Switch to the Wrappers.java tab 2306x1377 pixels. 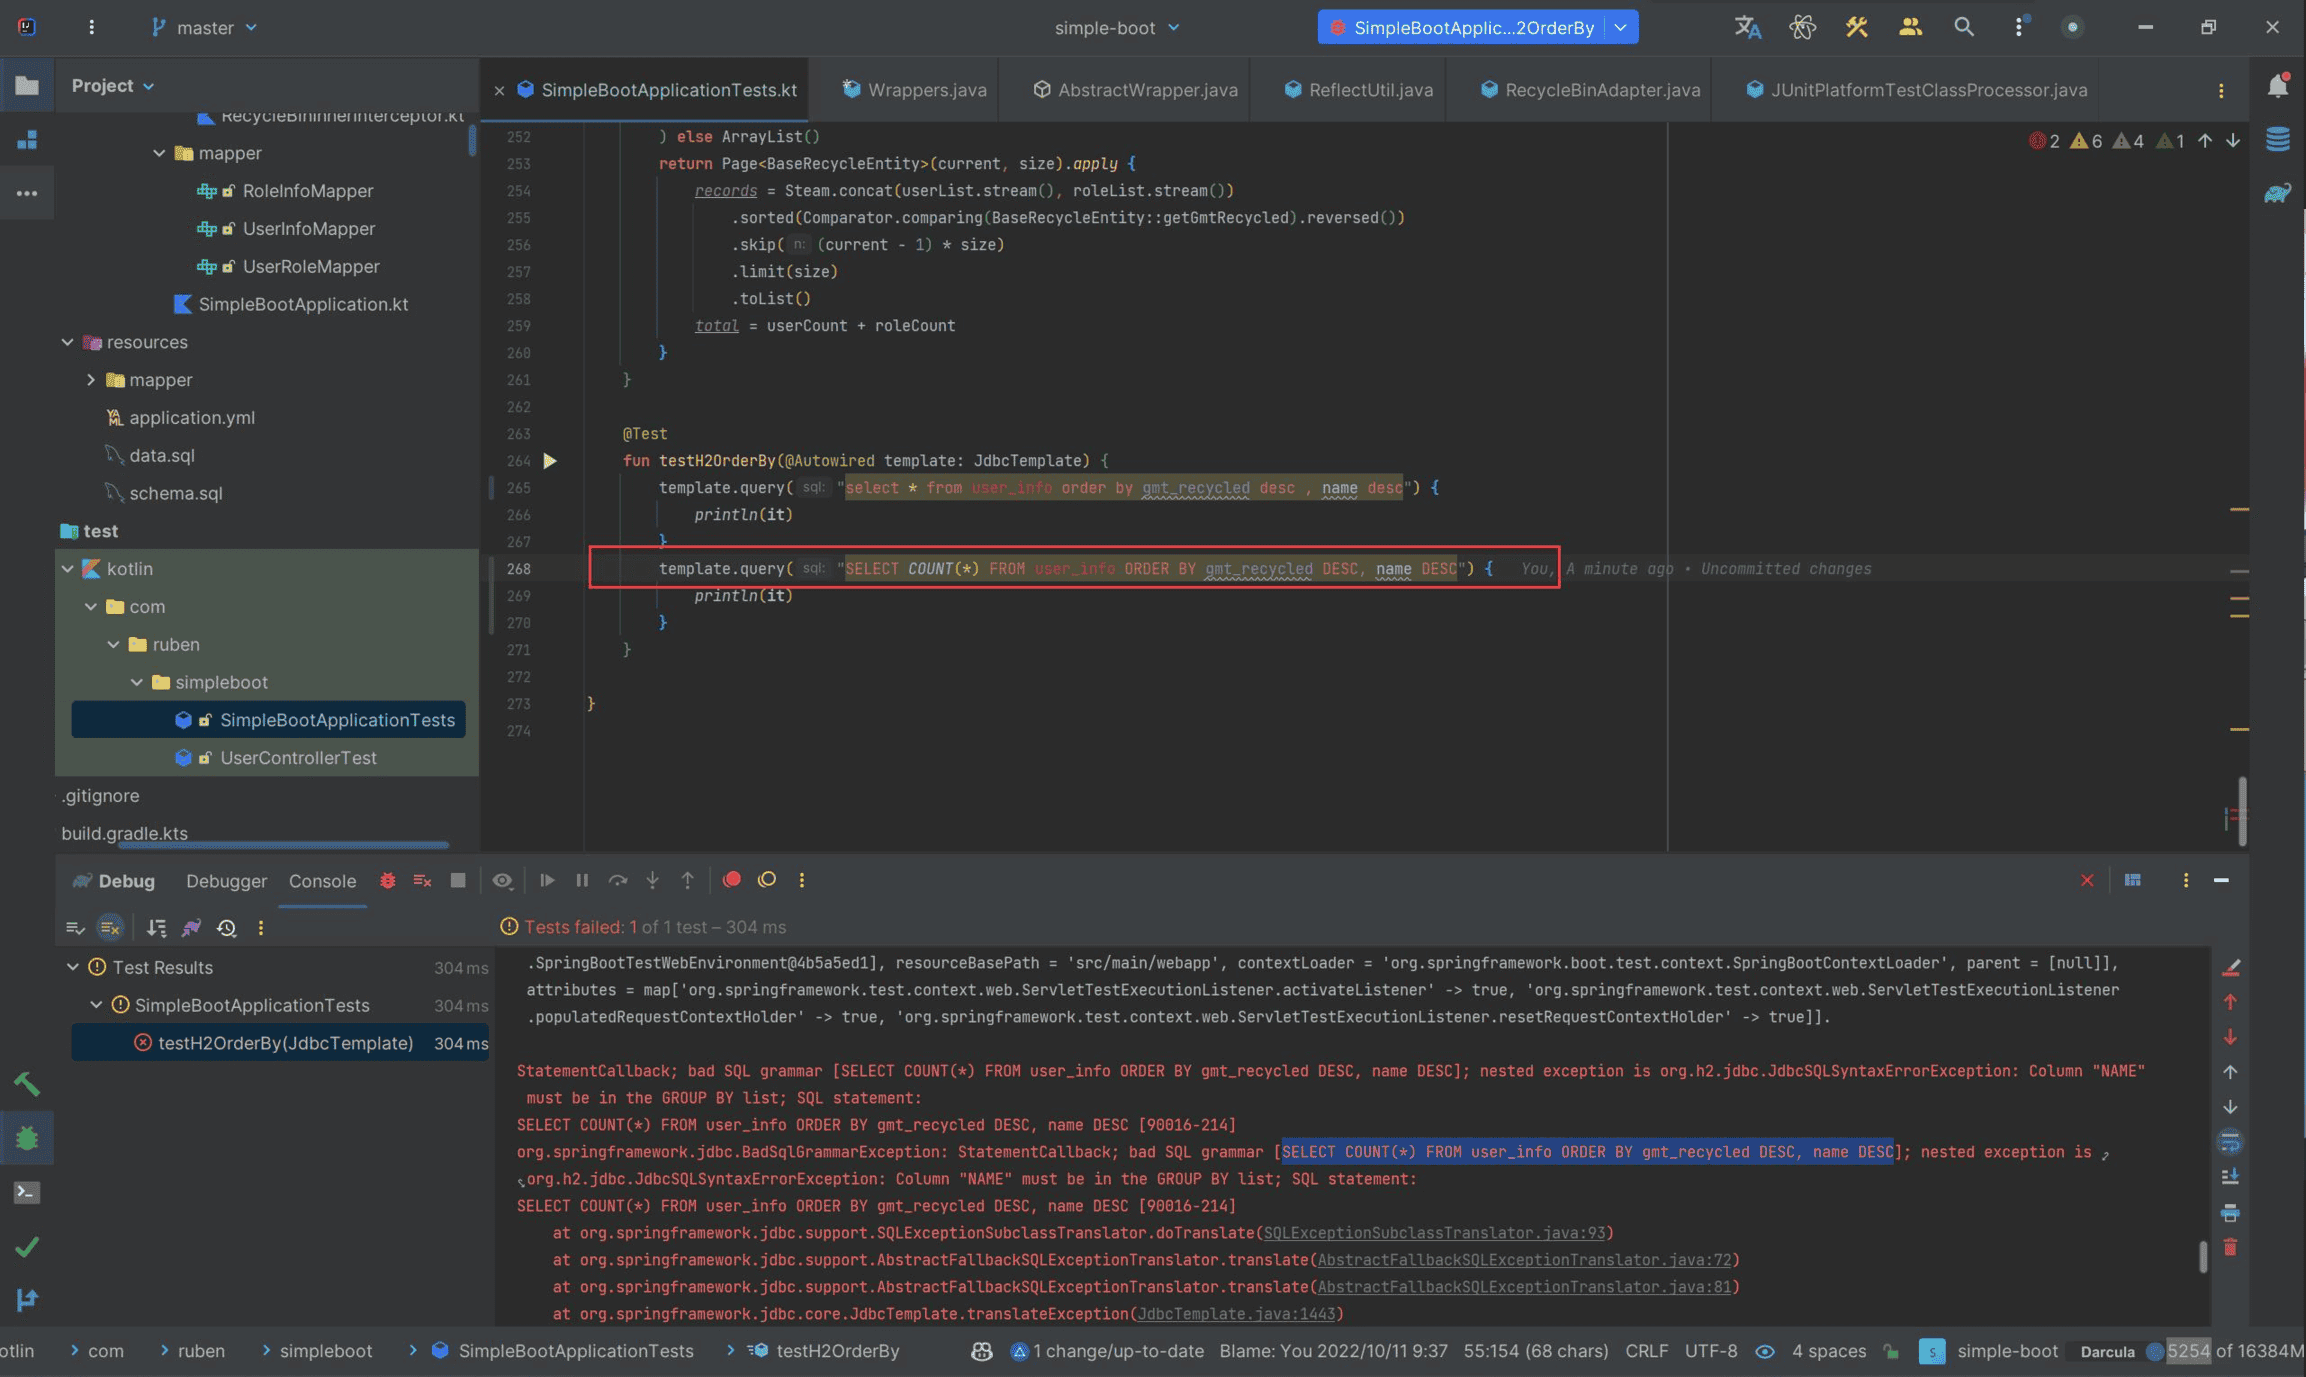[926, 90]
